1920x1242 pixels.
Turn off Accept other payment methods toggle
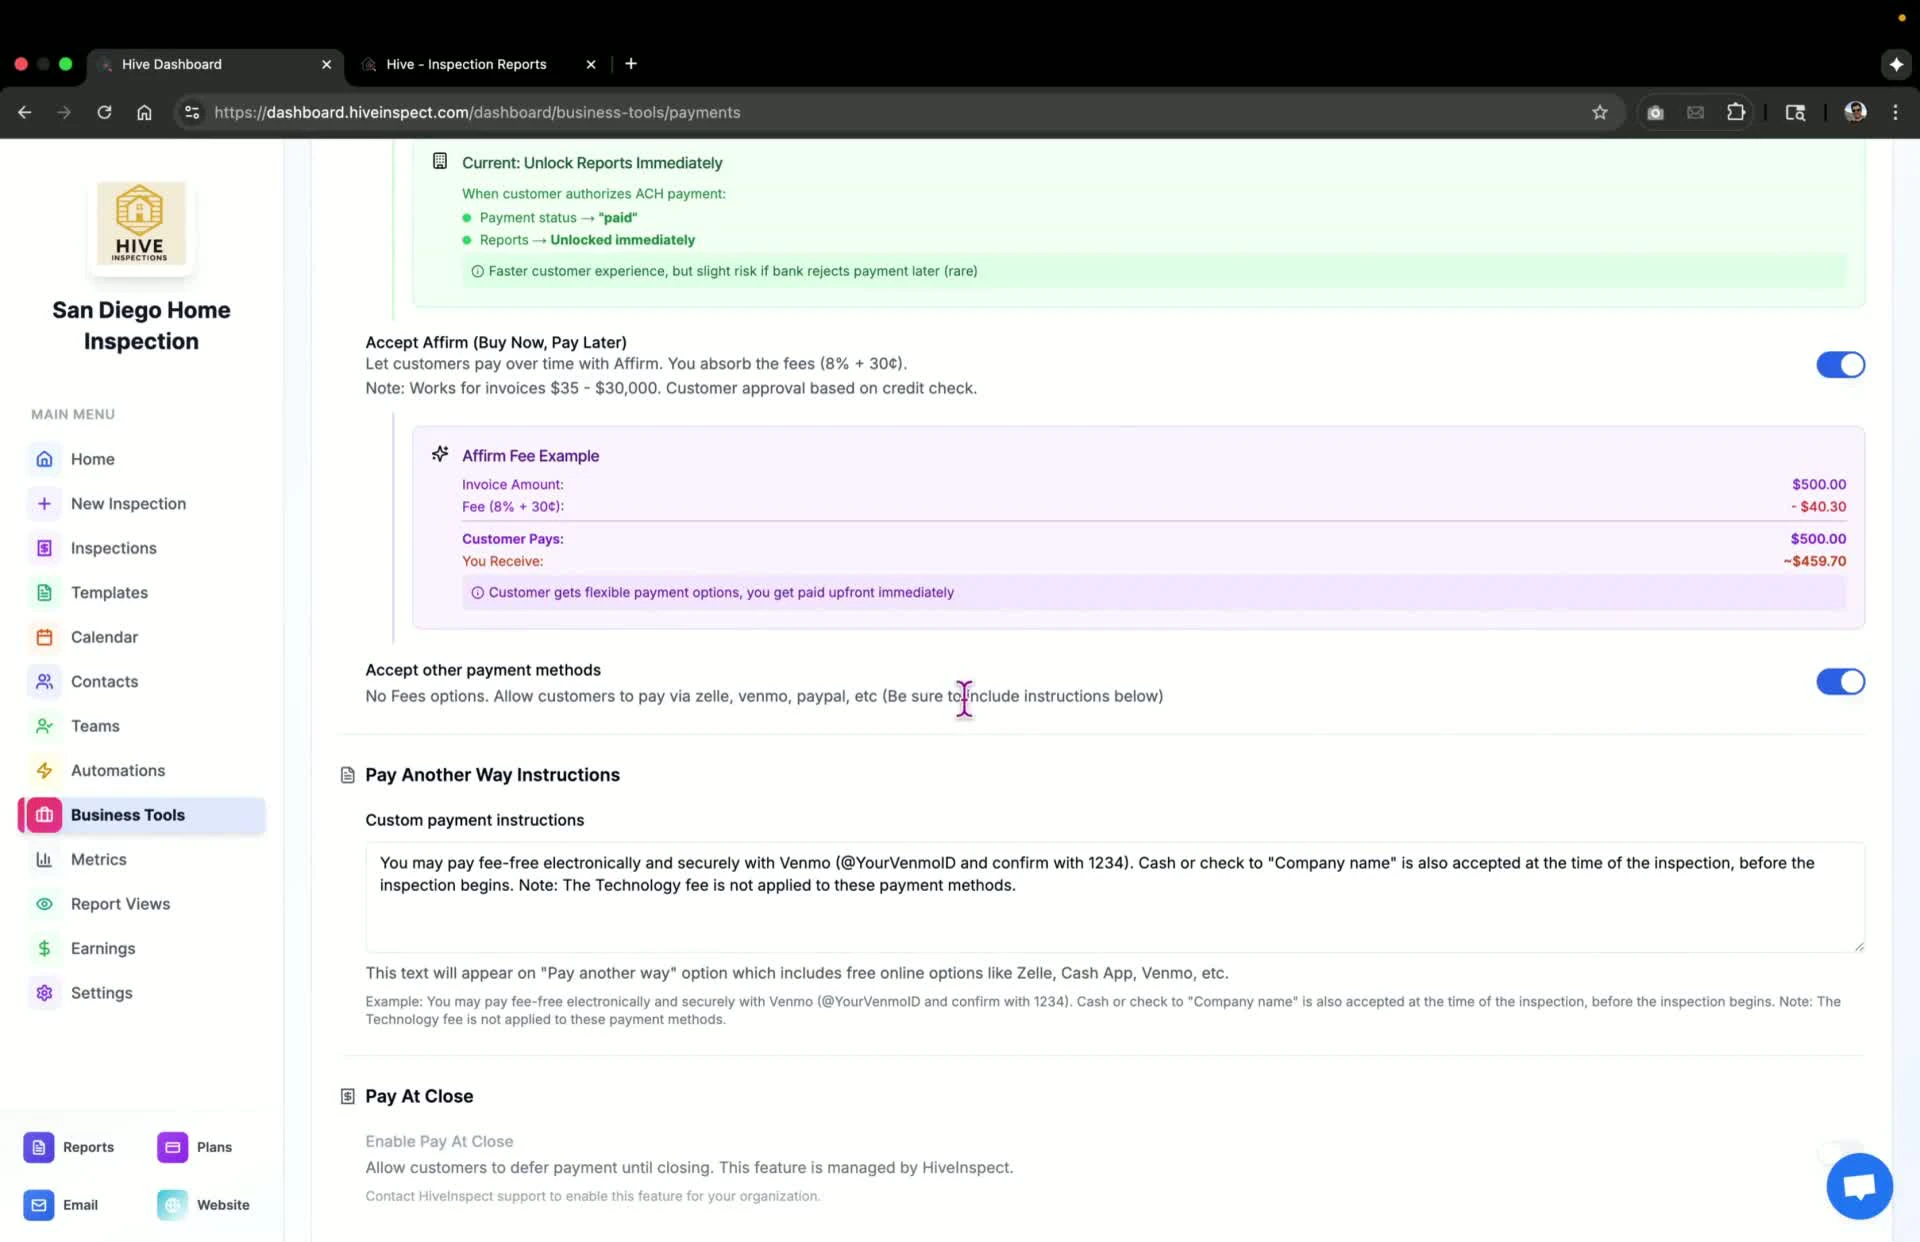pyautogui.click(x=1840, y=682)
